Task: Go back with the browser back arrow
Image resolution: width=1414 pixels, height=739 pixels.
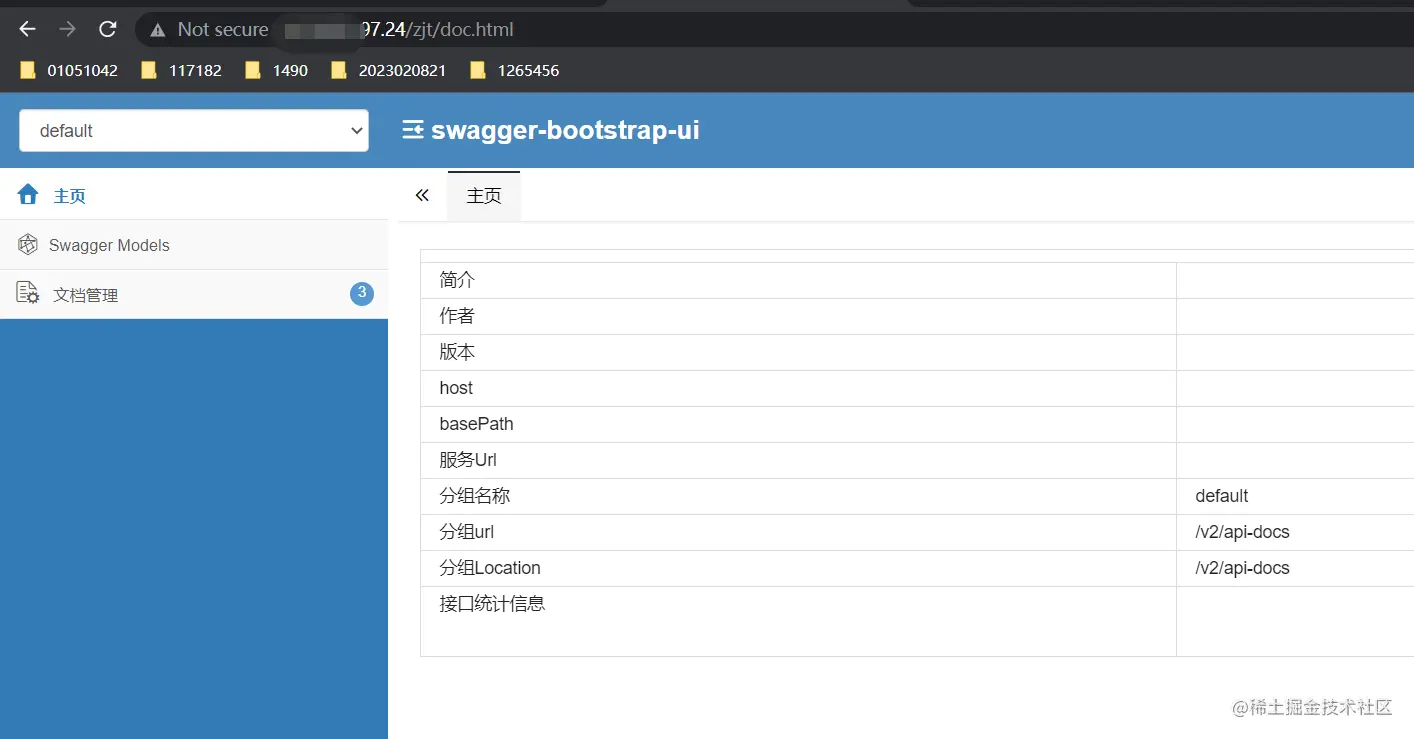Action: [x=27, y=29]
